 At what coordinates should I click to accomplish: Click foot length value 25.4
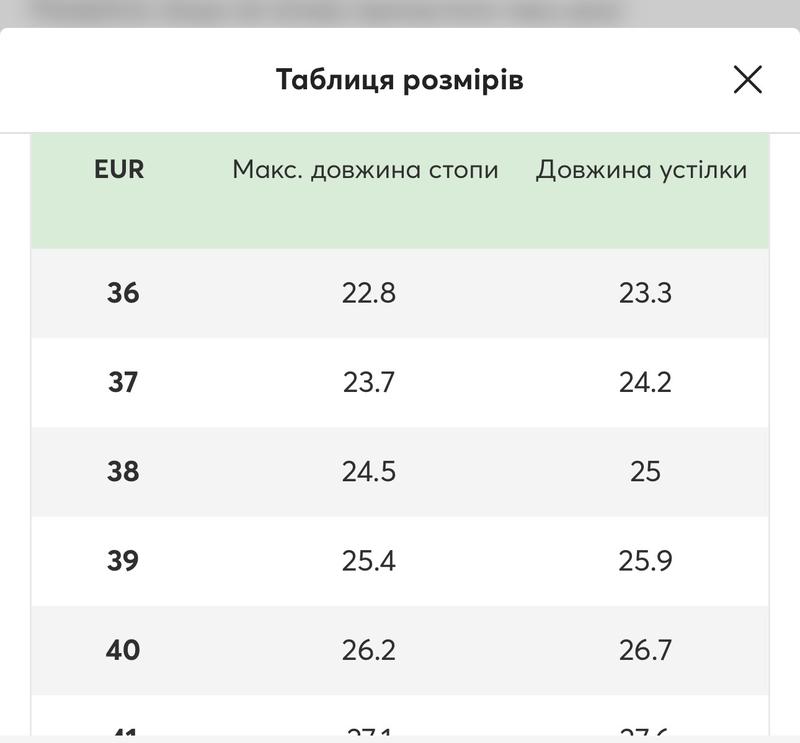click(x=368, y=561)
